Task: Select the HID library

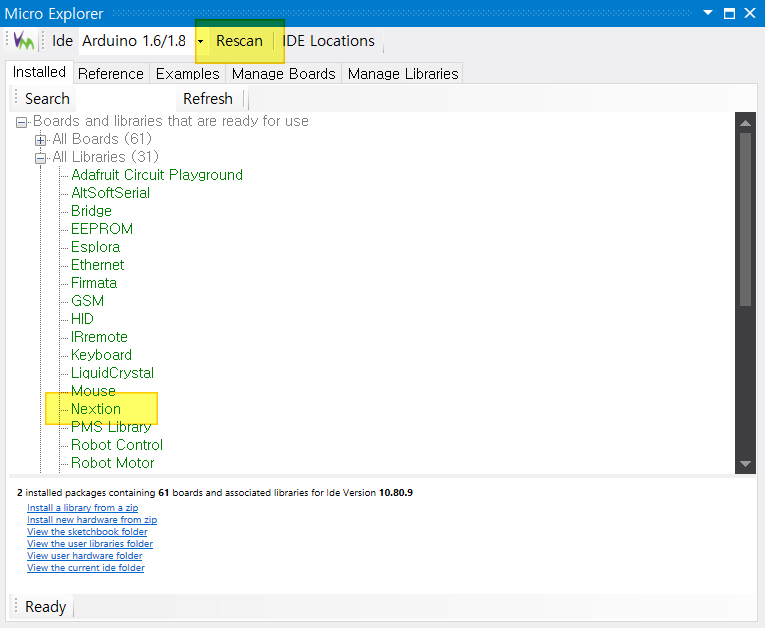Action: click(82, 319)
